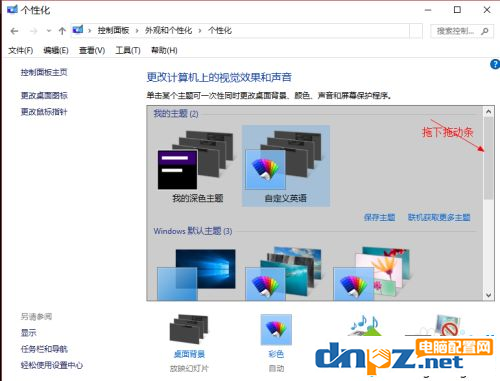Minimize the 个性化 window
This screenshot has width=500, height=381.
coord(428,10)
